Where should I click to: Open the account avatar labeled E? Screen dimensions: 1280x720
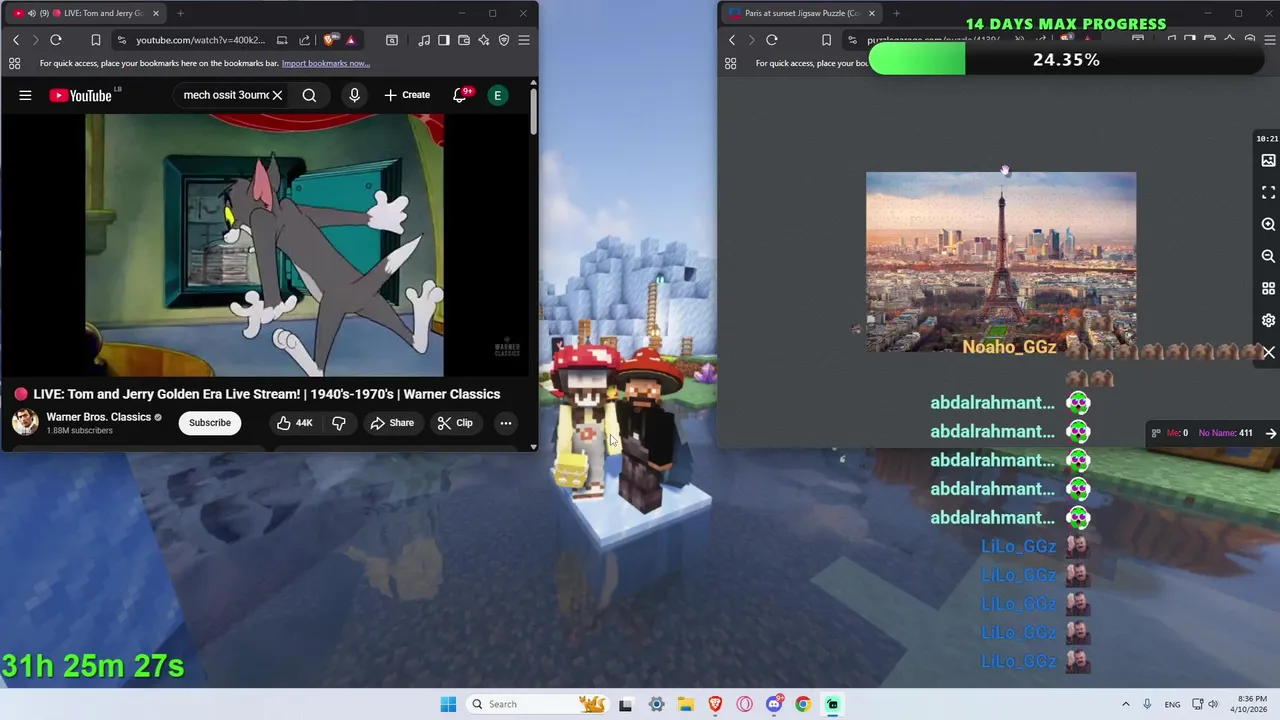pos(497,95)
